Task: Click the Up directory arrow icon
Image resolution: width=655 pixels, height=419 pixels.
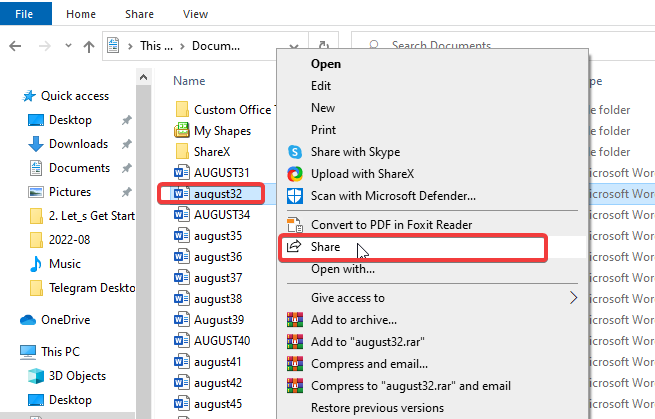Action: click(88, 46)
